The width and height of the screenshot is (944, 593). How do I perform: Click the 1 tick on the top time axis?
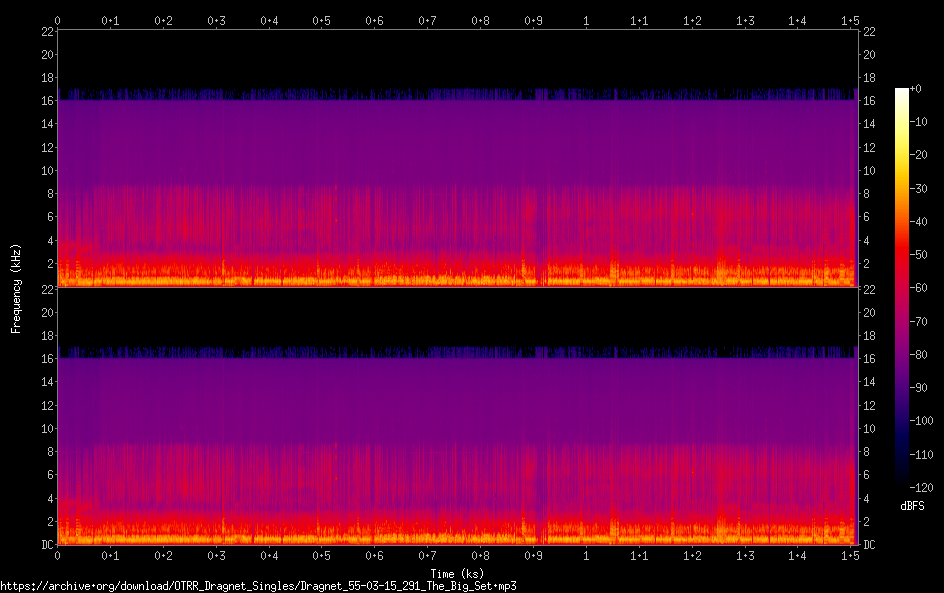pyautogui.click(x=586, y=20)
